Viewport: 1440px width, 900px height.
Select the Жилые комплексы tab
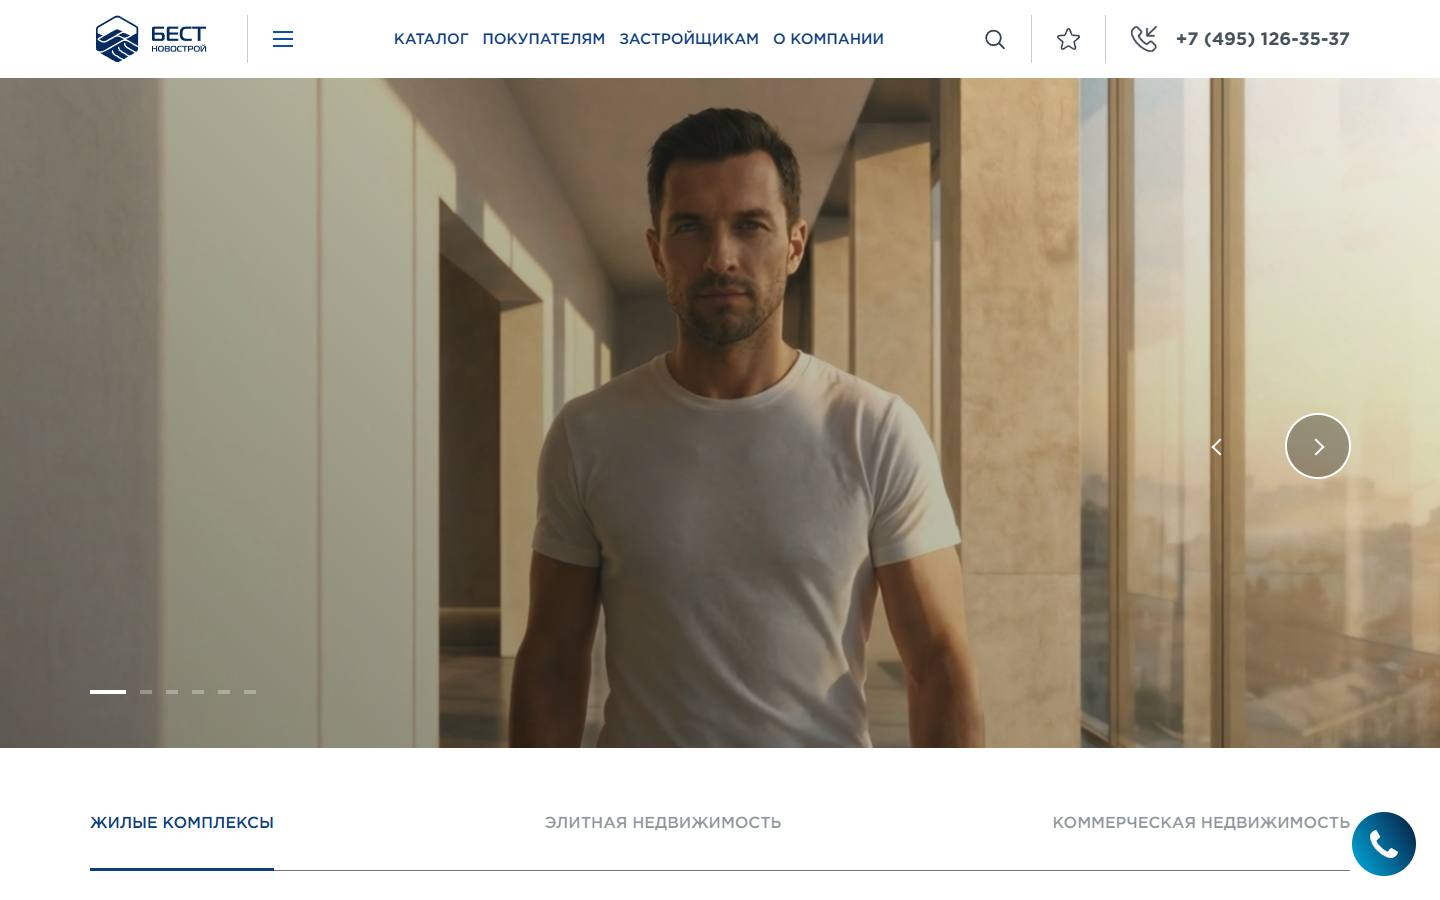point(182,823)
